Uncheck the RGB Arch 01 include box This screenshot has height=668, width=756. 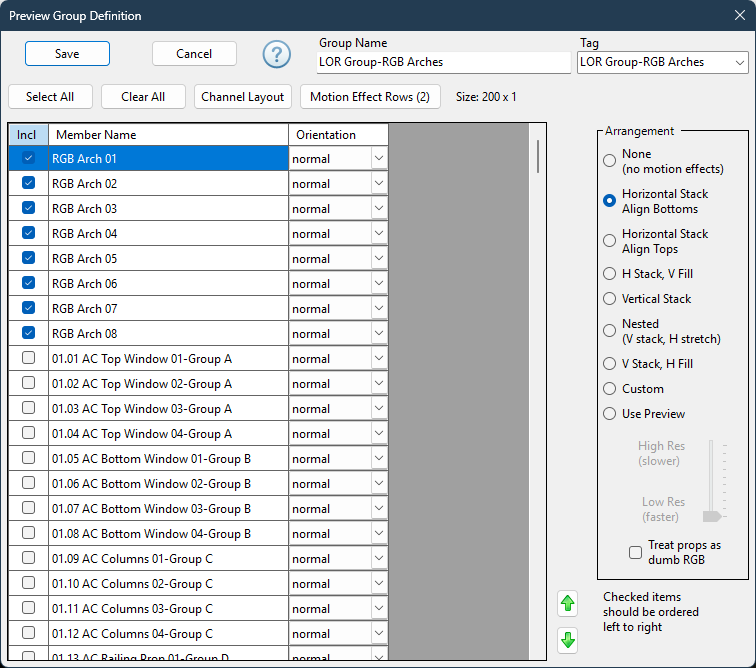[x=28, y=158]
